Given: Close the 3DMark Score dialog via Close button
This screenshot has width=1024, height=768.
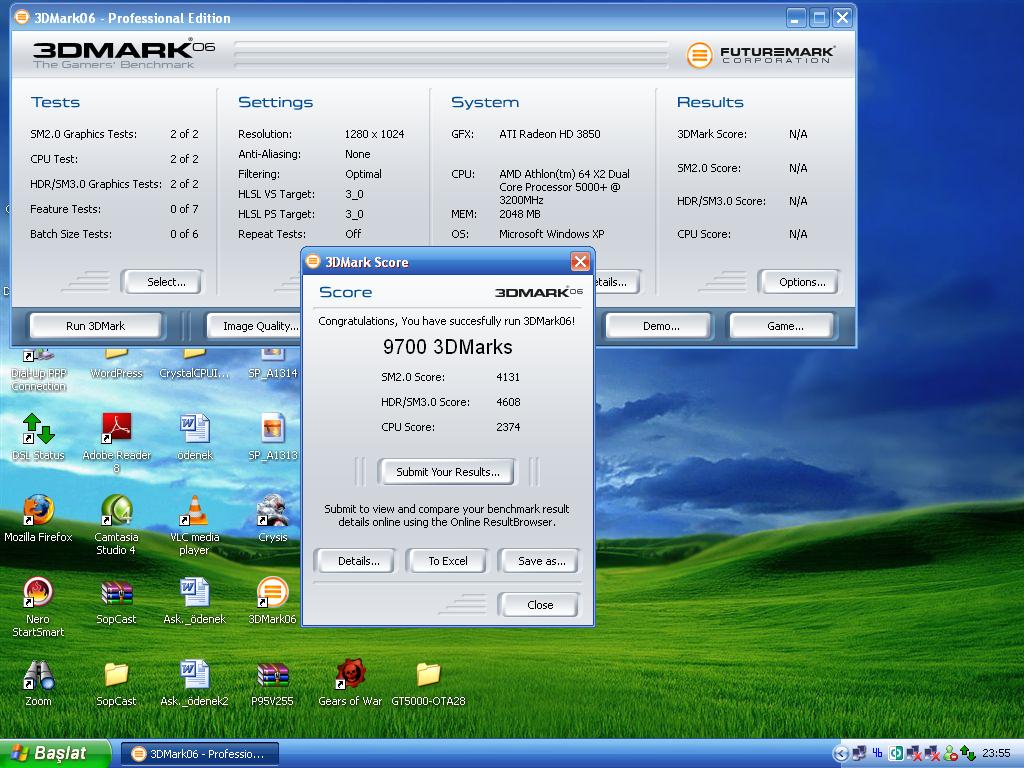Looking at the screenshot, I should point(540,605).
